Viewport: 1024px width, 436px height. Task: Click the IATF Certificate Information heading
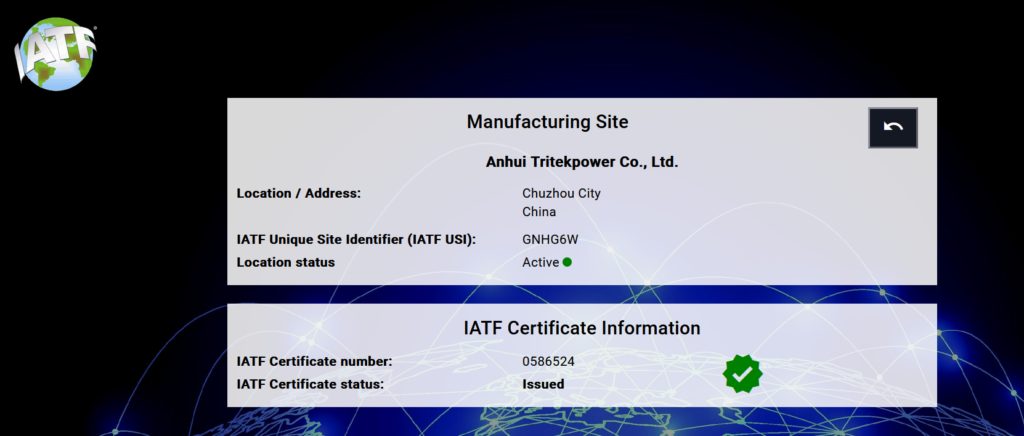582,328
